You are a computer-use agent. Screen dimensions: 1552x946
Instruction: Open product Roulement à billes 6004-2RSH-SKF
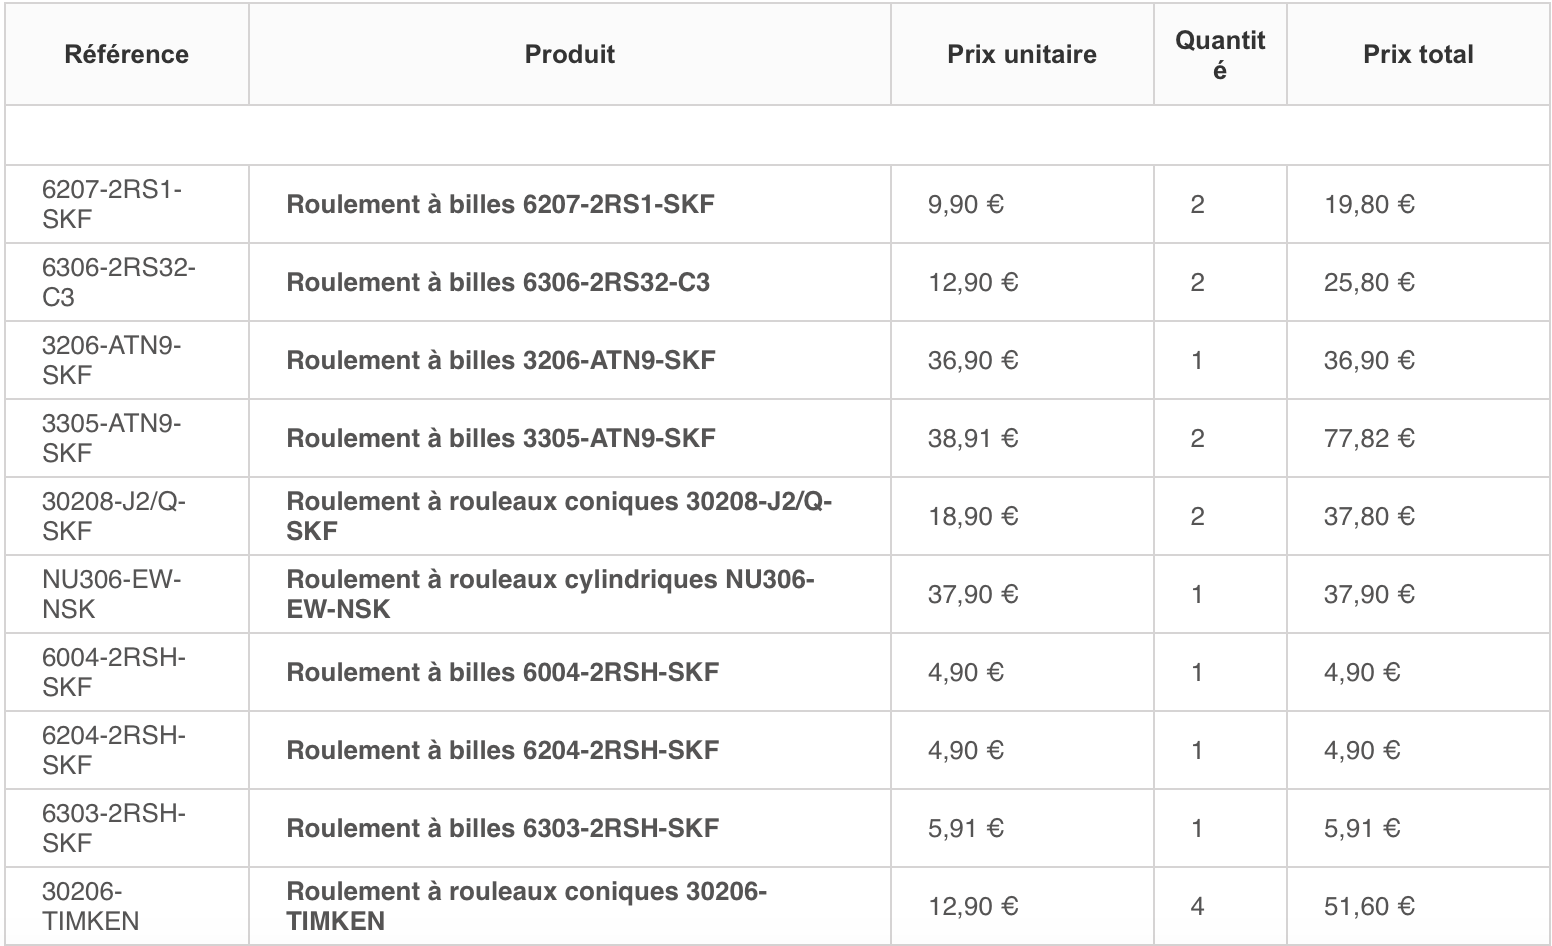[503, 672]
